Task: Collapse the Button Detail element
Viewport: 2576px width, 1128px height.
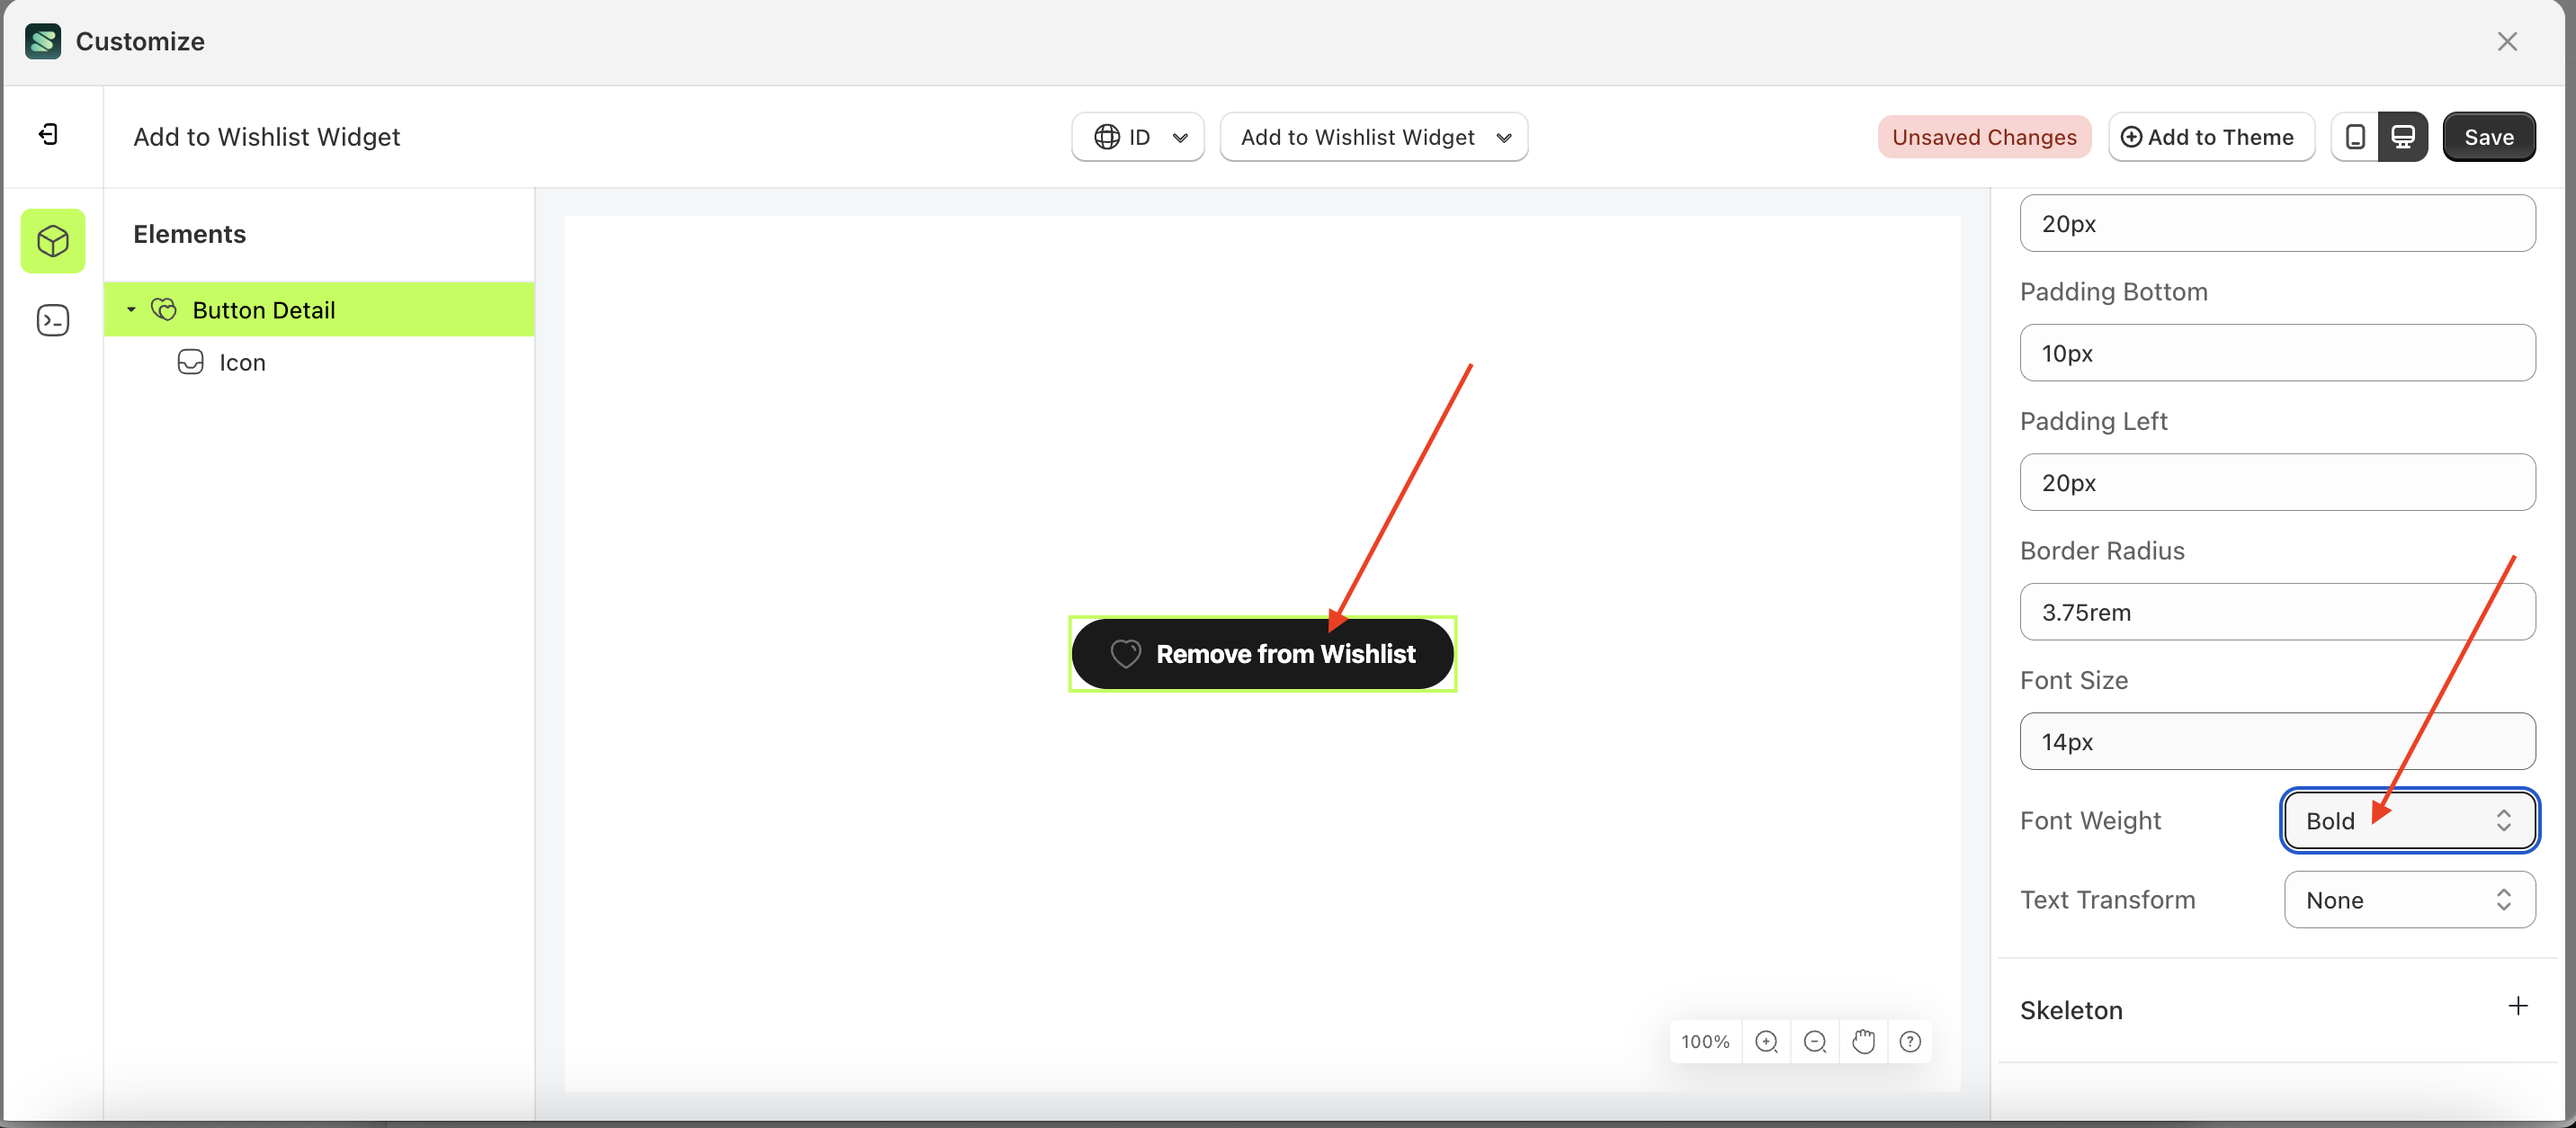Action: 130,309
